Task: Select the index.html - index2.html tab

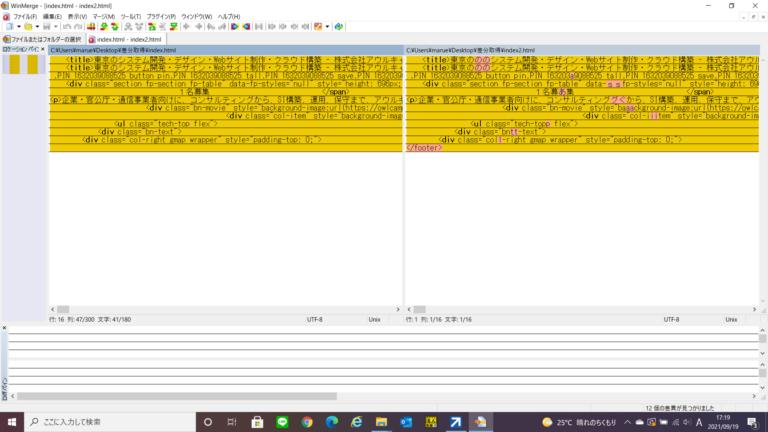Action: click(126, 39)
